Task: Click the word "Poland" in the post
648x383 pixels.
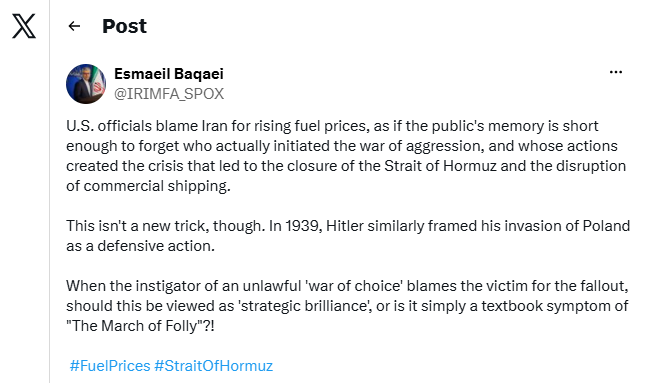Action: click(x=606, y=226)
